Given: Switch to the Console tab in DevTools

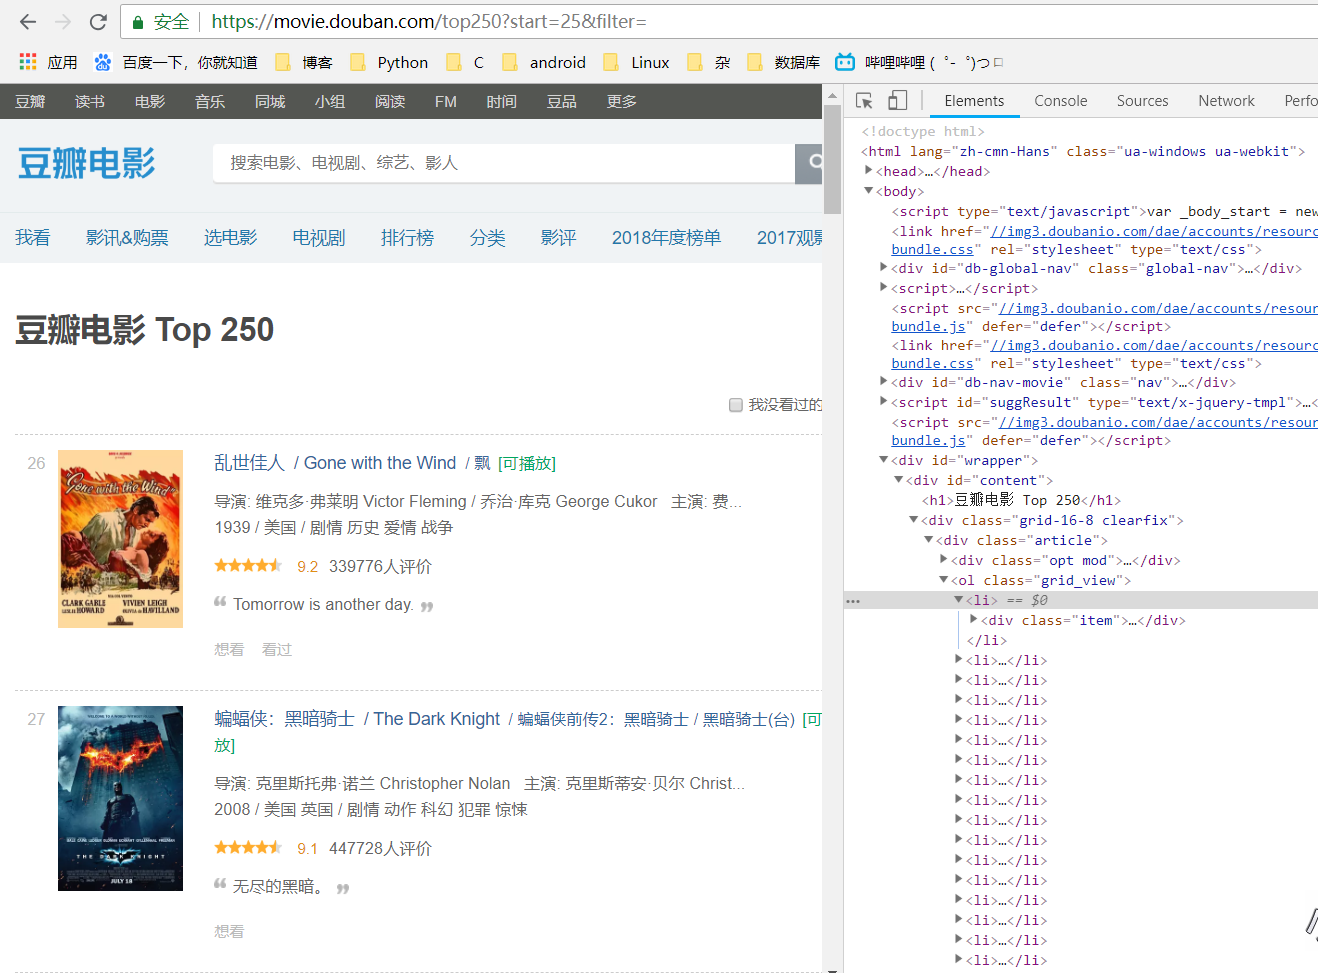Looking at the screenshot, I should coord(1060,100).
